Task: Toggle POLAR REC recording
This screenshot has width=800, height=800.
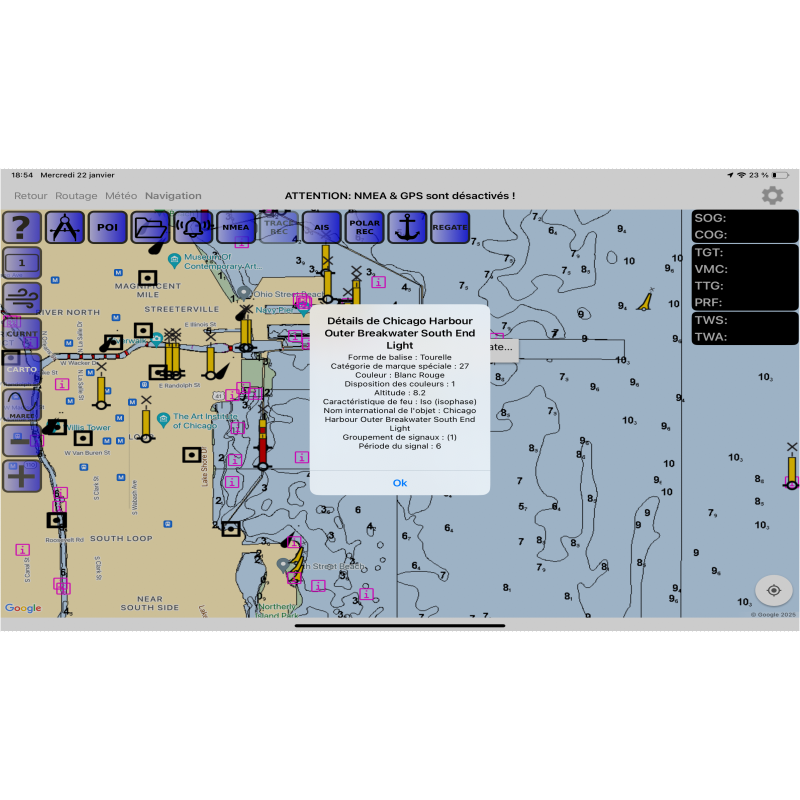Action: (x=365, y=228)
